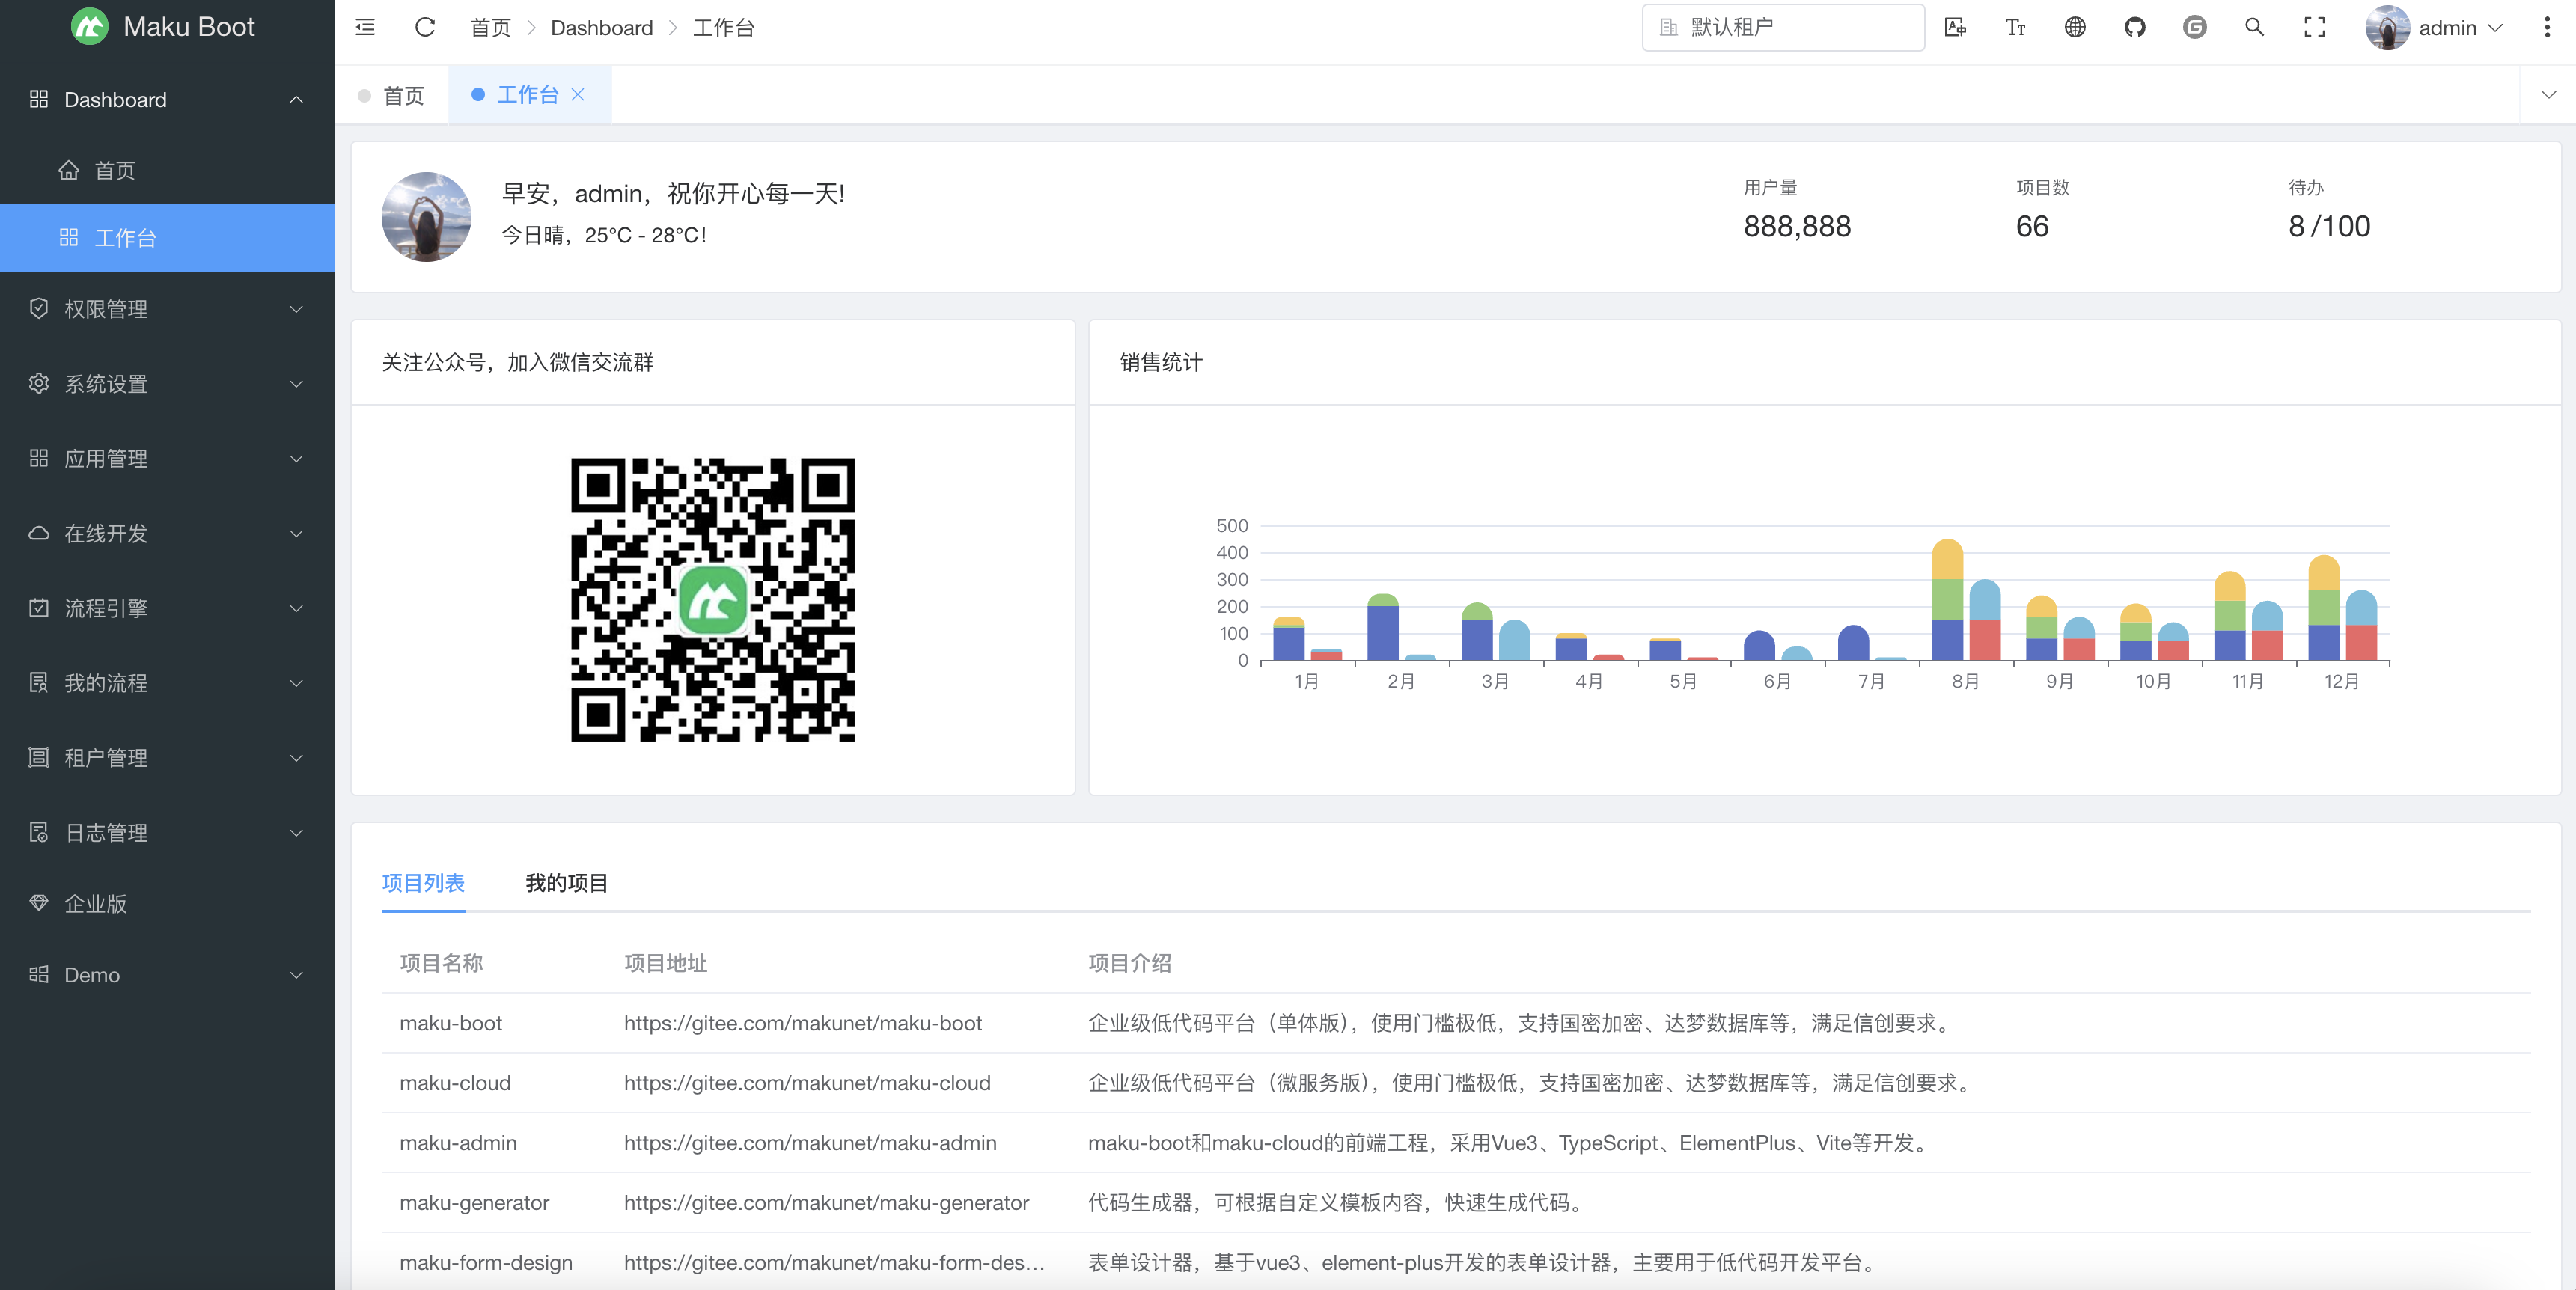
Task: Click the maku-boot gitee URL
Action: [802, 1023]
